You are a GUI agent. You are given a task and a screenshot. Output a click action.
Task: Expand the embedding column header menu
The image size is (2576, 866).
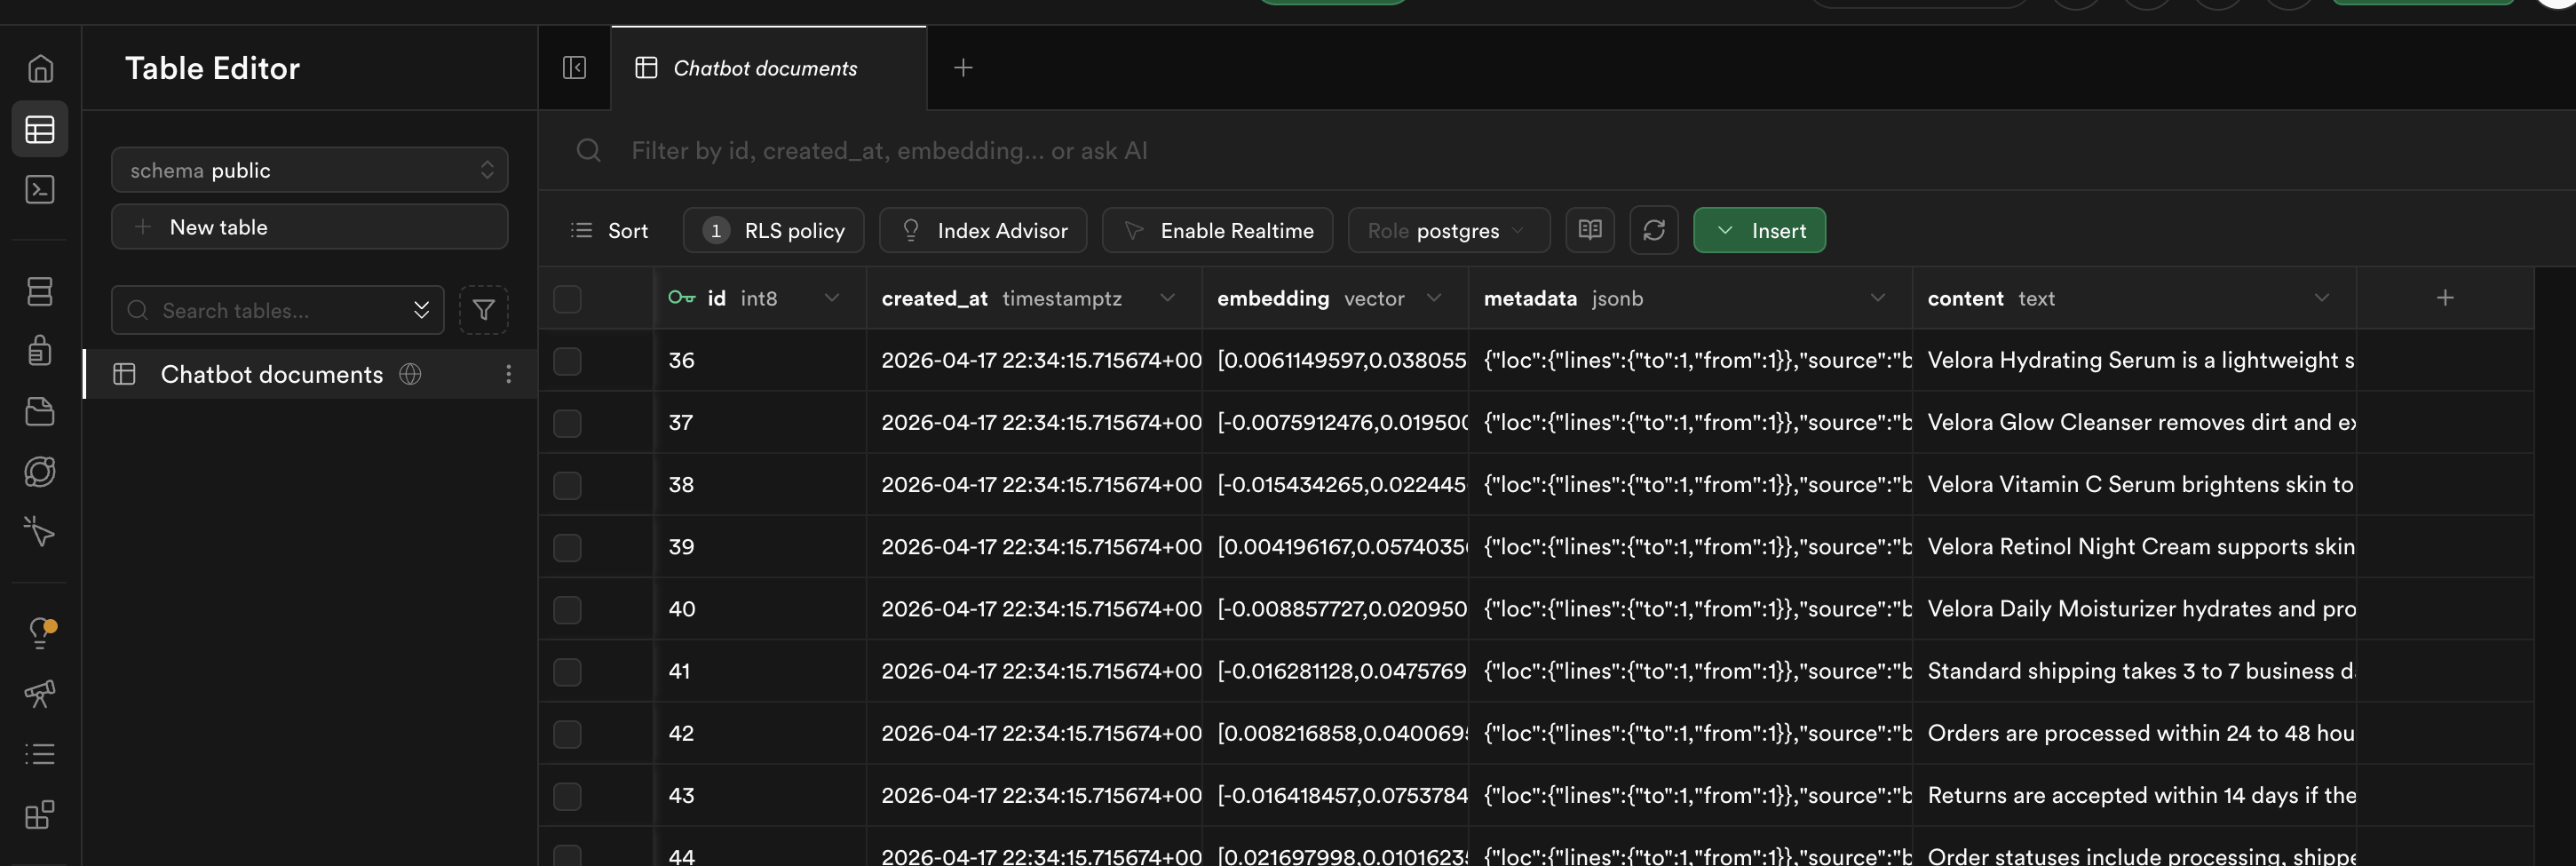click(x=1434, y=298)
